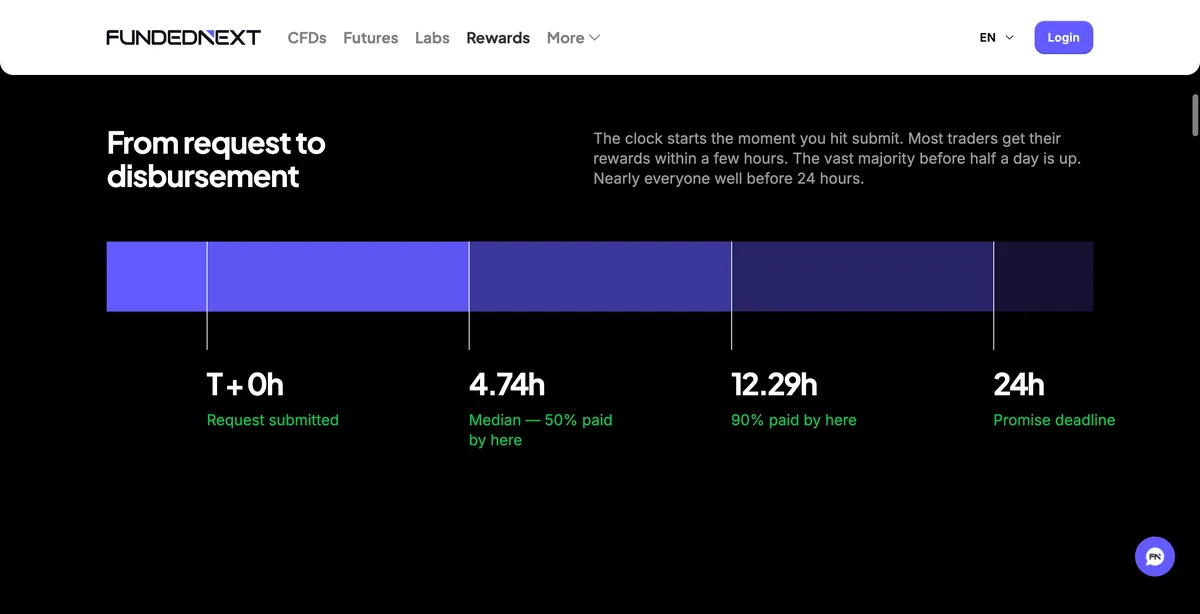Click the page vertical scrollbar thumb
This screenshot has height=614, width=1200.
(1194, 115)
